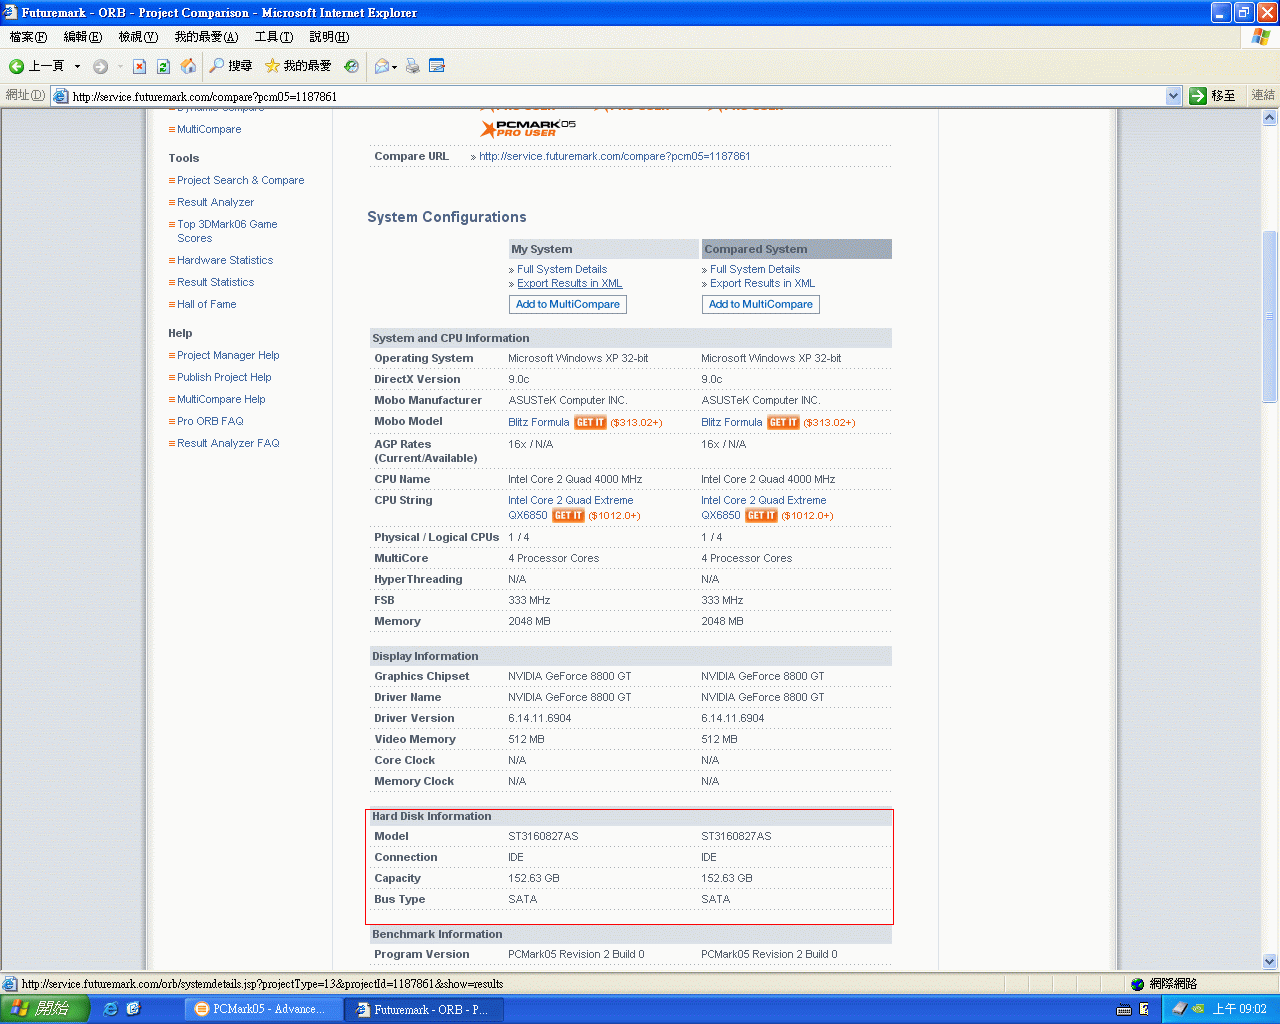
Task: Open the 說明(H) Help menu
Action: [x=329, y=37]
